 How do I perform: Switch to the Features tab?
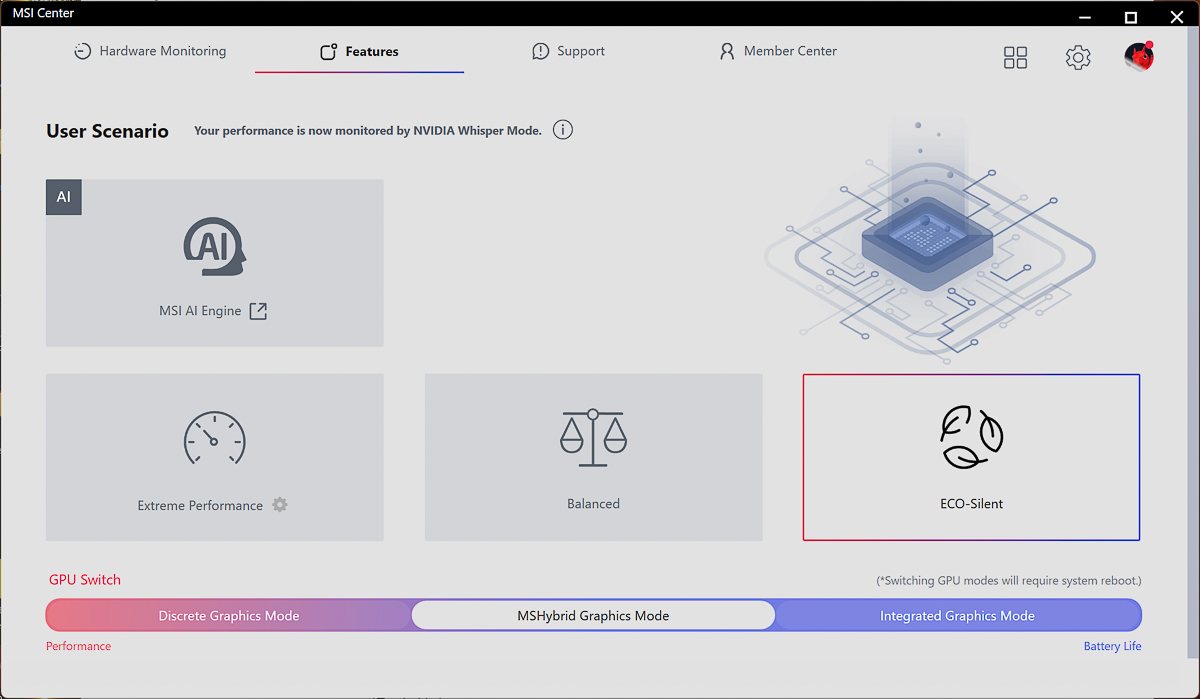click(x=359, y=52)
